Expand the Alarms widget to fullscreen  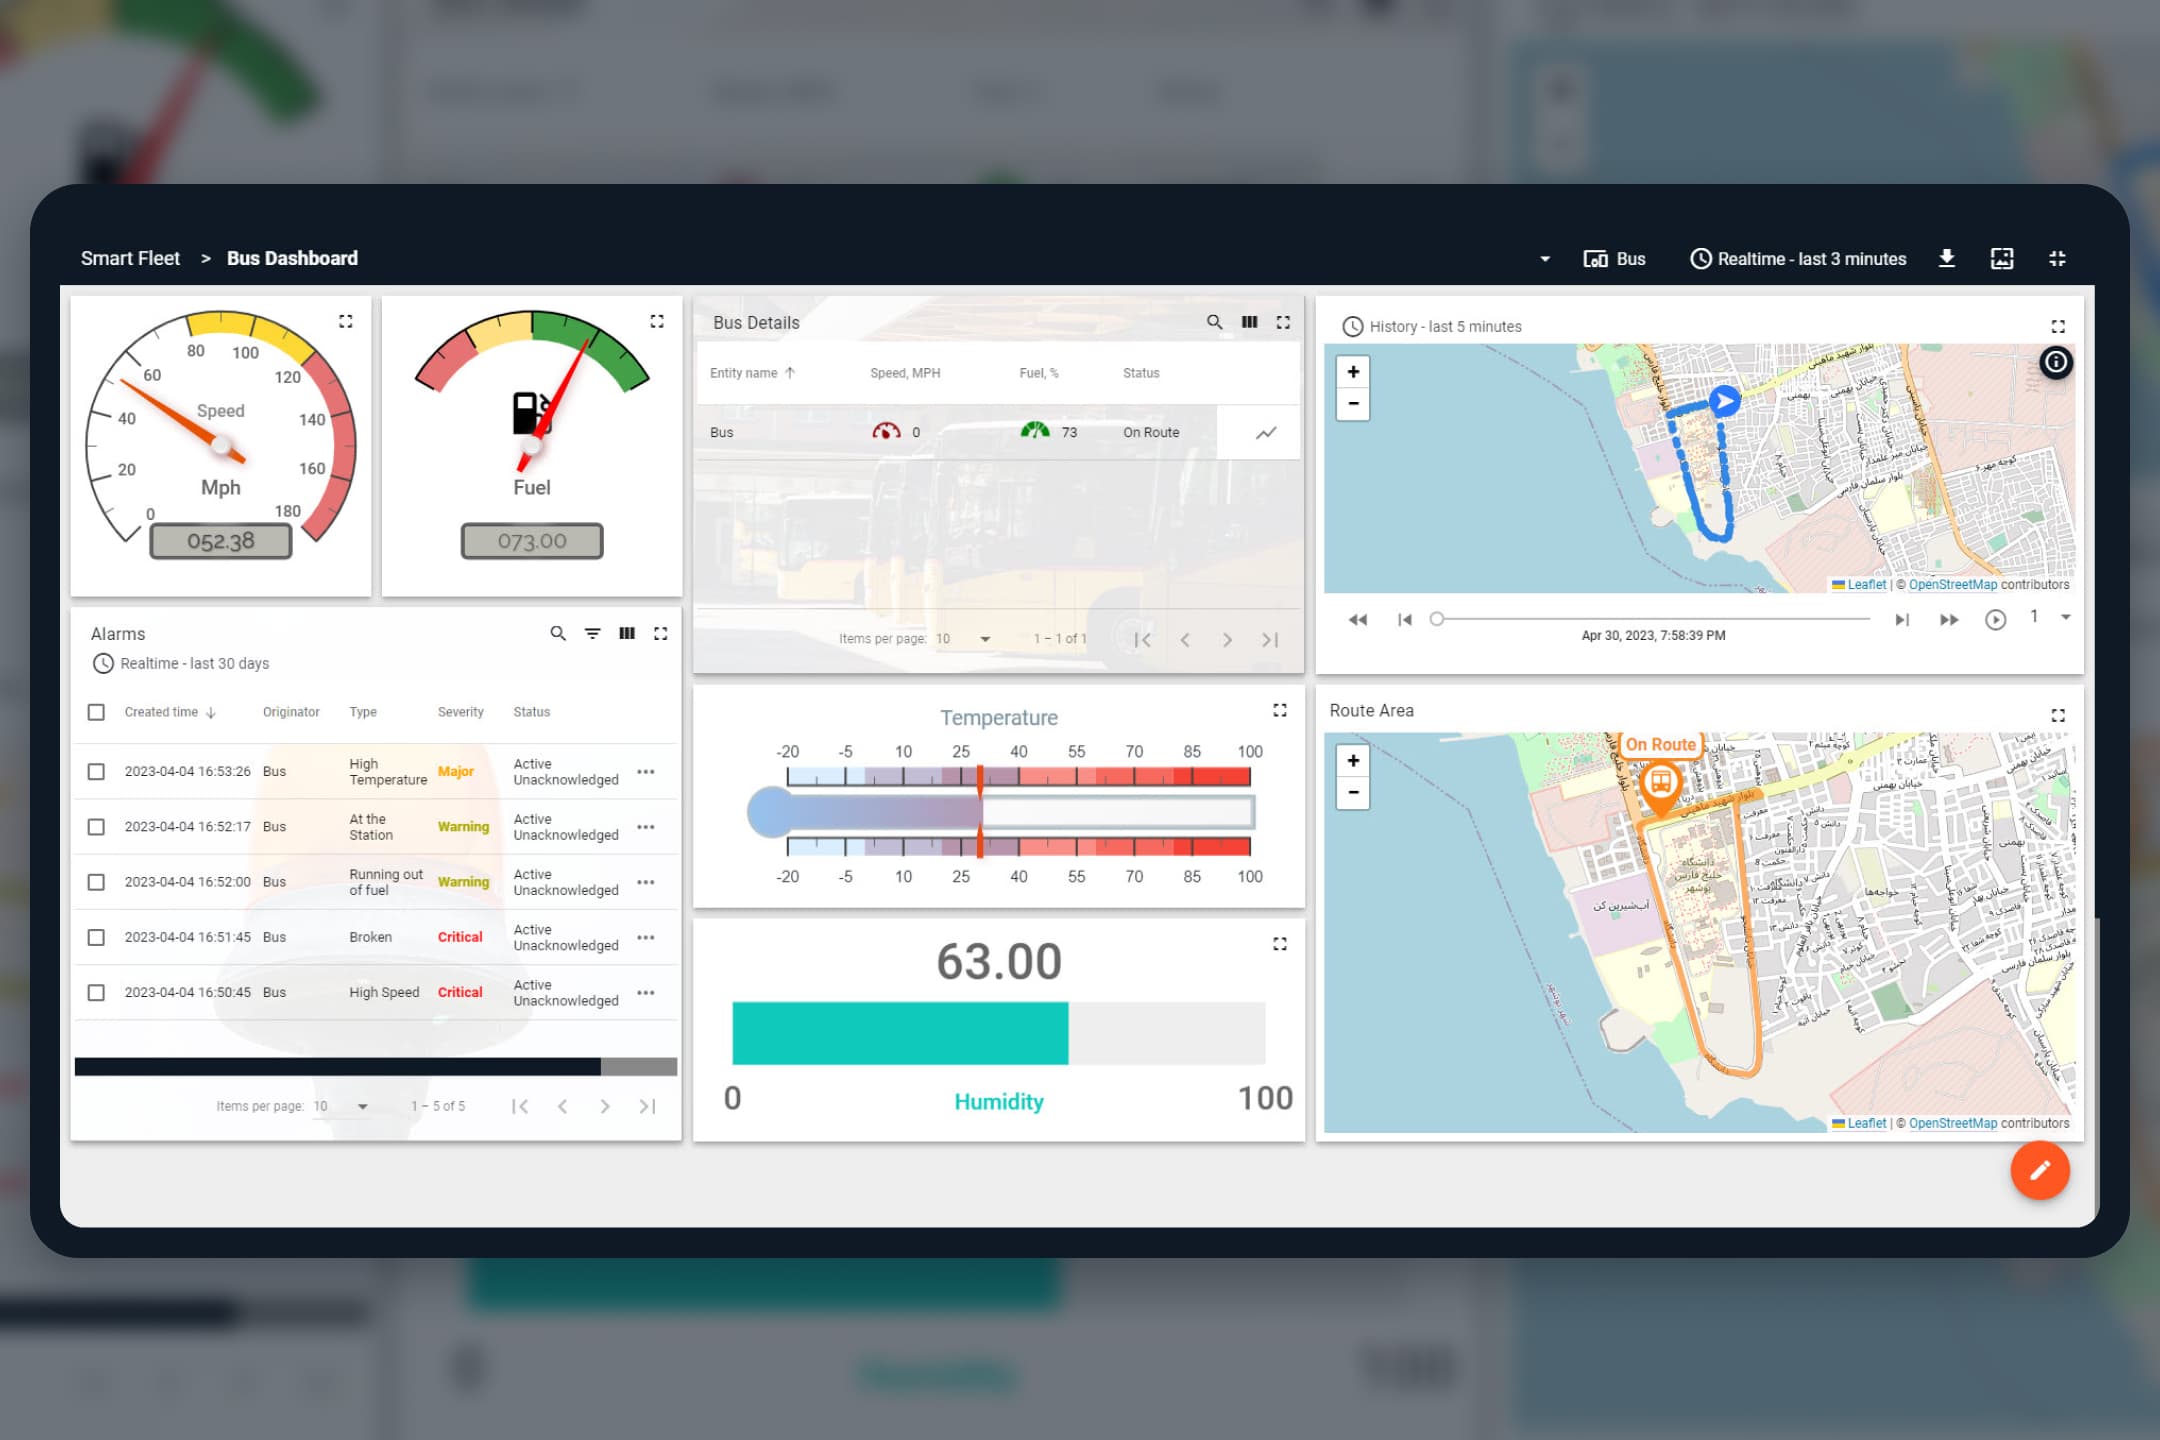pos(661,633)
